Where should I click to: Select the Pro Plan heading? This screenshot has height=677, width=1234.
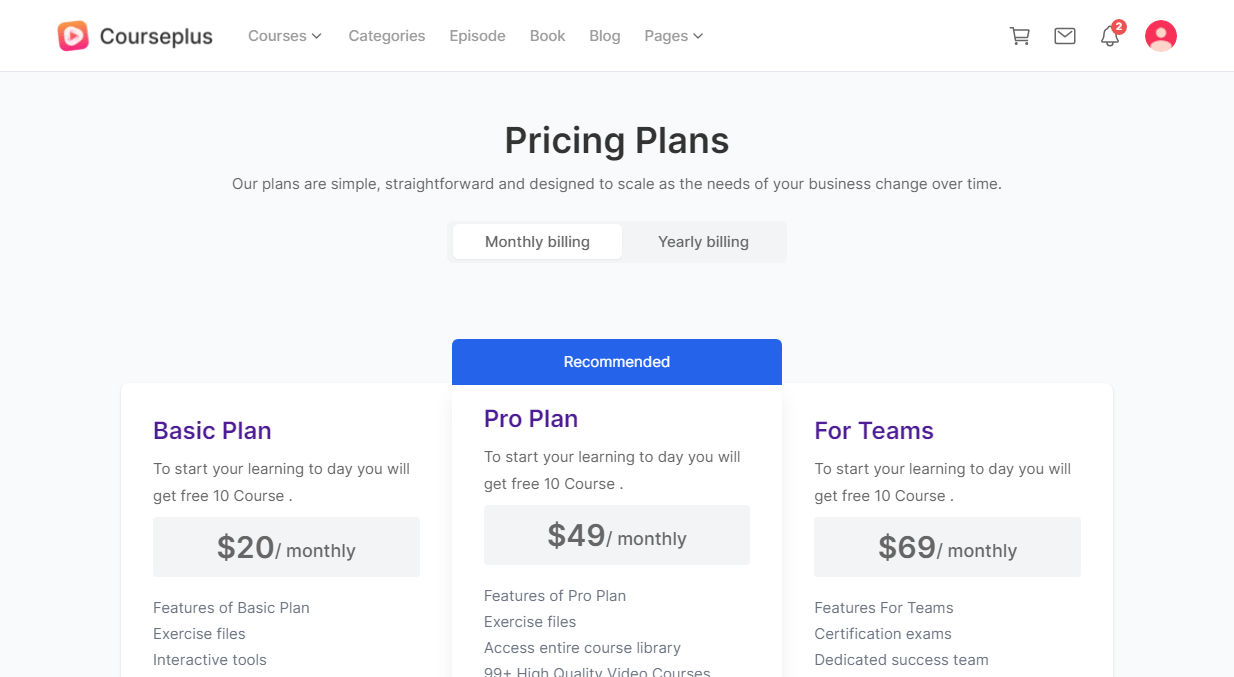(531, 419)
